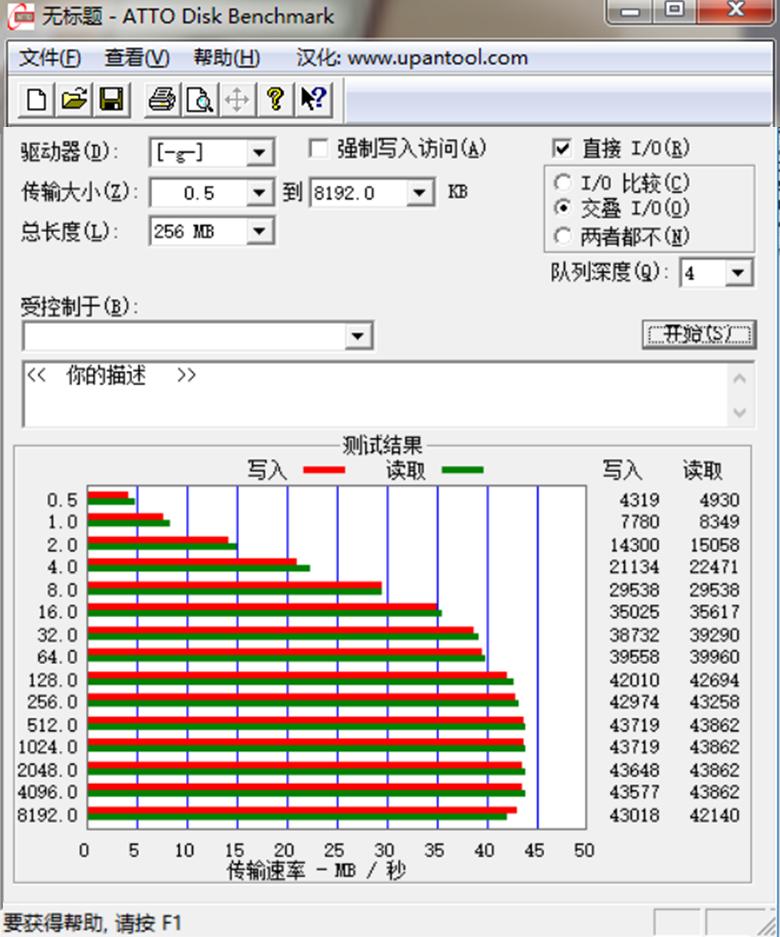Viewport: 780px width, 937px height.
Task: Click the 2048.0 row write value 43648
Action: pos(634,770)
